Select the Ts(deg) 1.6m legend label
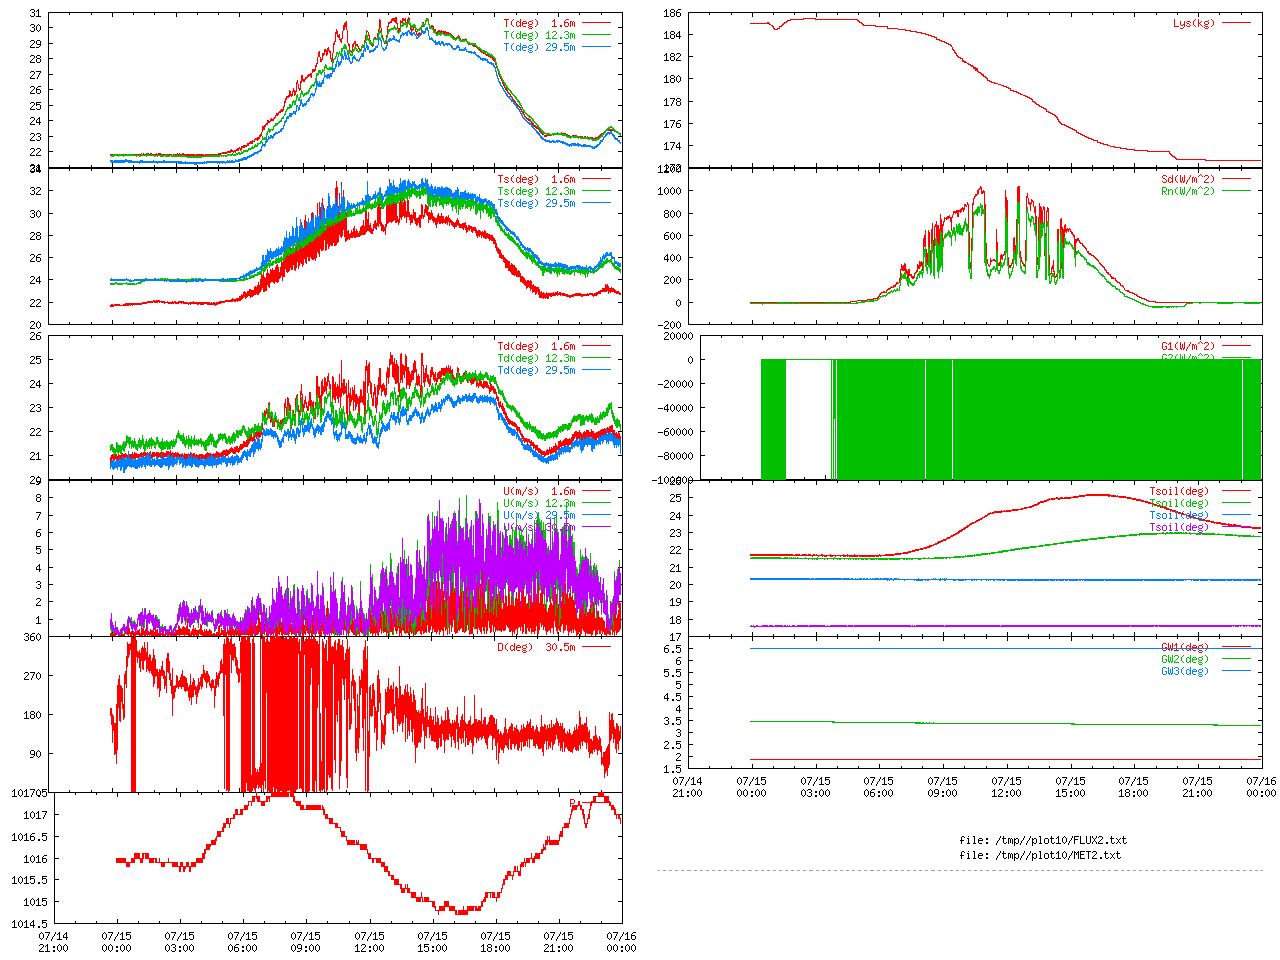The image size is (1280, 960). pos(536,180)
